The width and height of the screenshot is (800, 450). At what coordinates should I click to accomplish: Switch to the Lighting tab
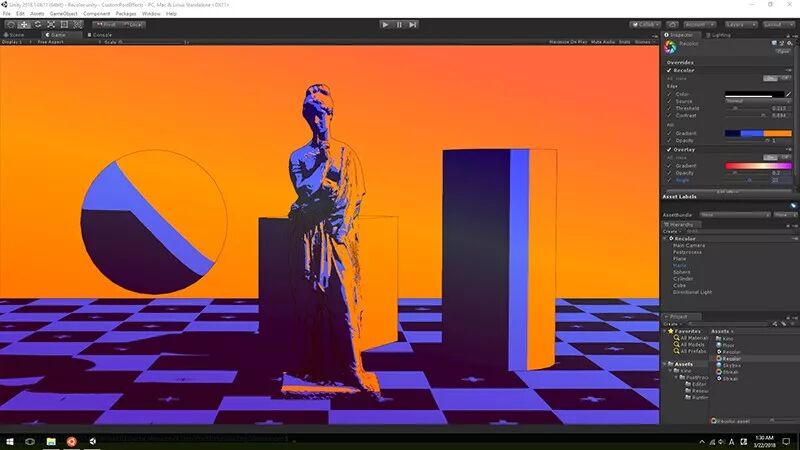click(718, 35)
